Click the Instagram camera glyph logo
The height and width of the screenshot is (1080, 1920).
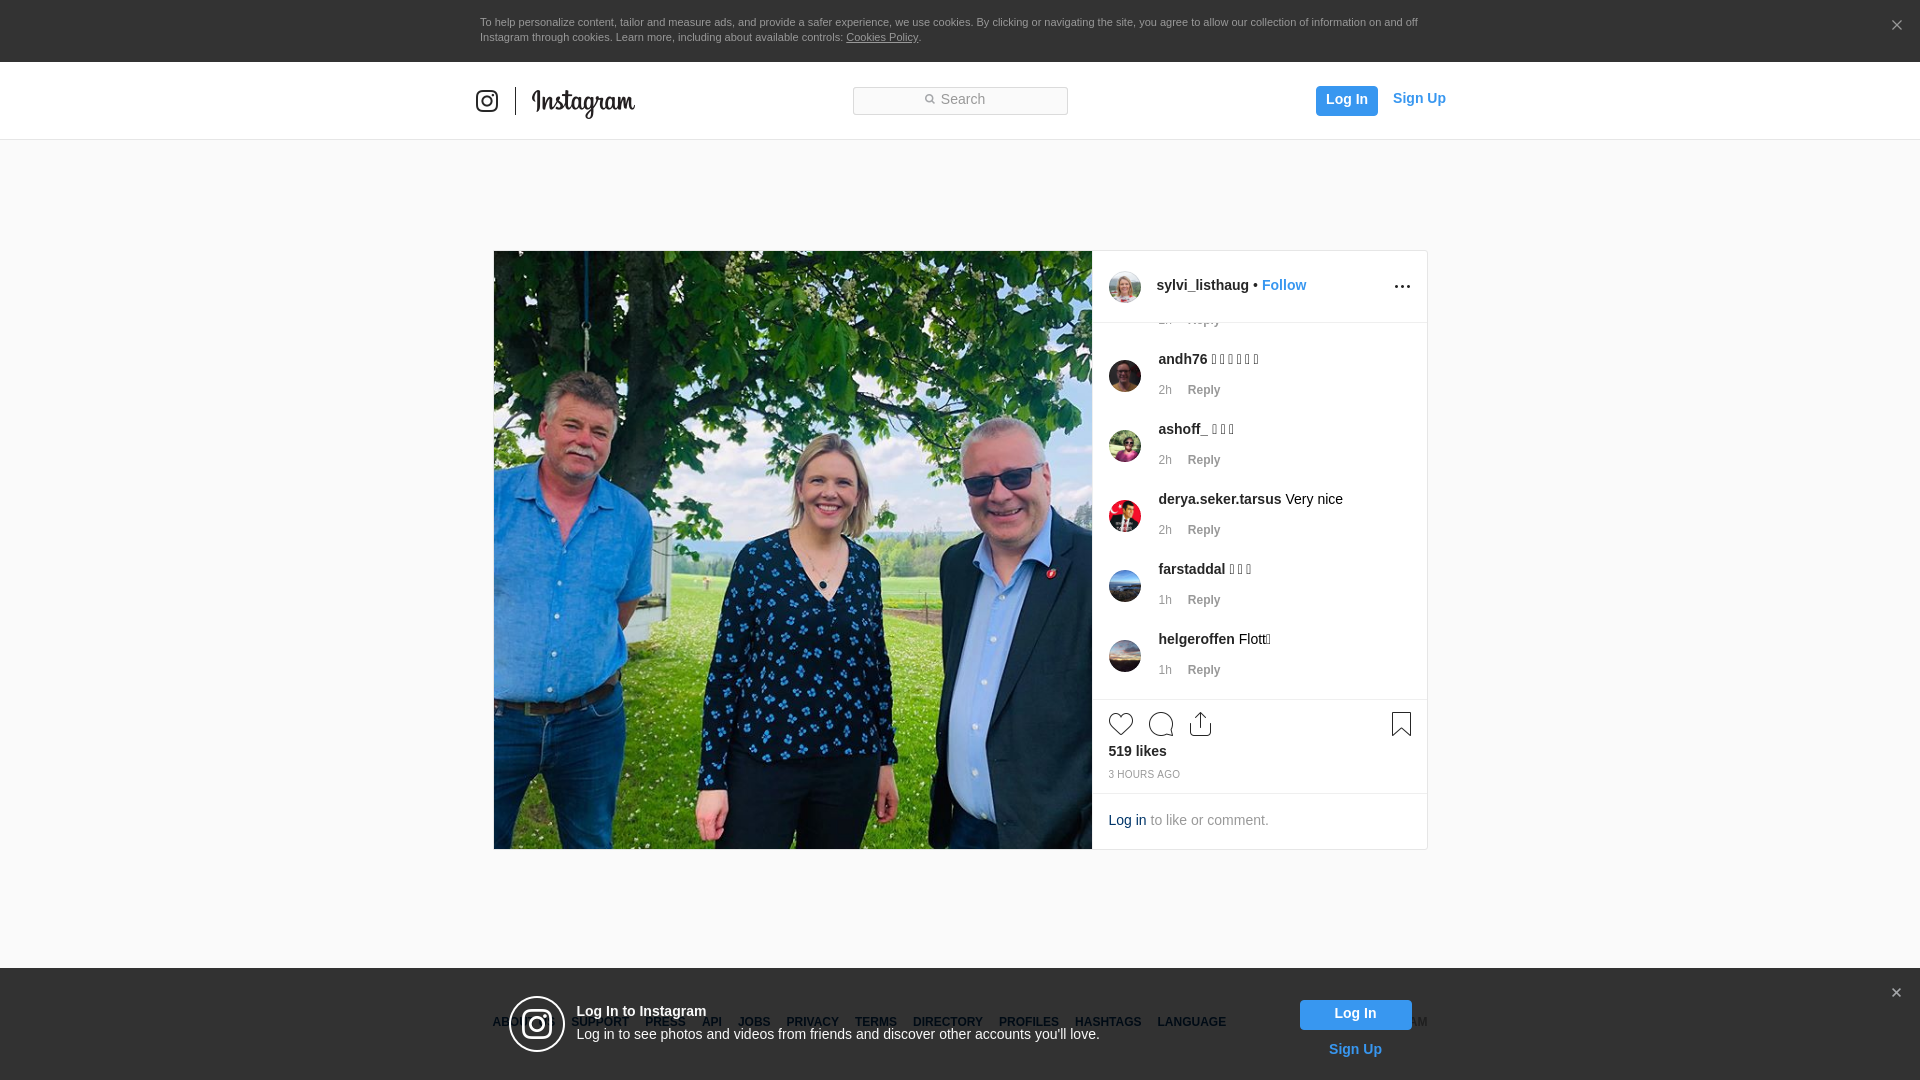487,101
